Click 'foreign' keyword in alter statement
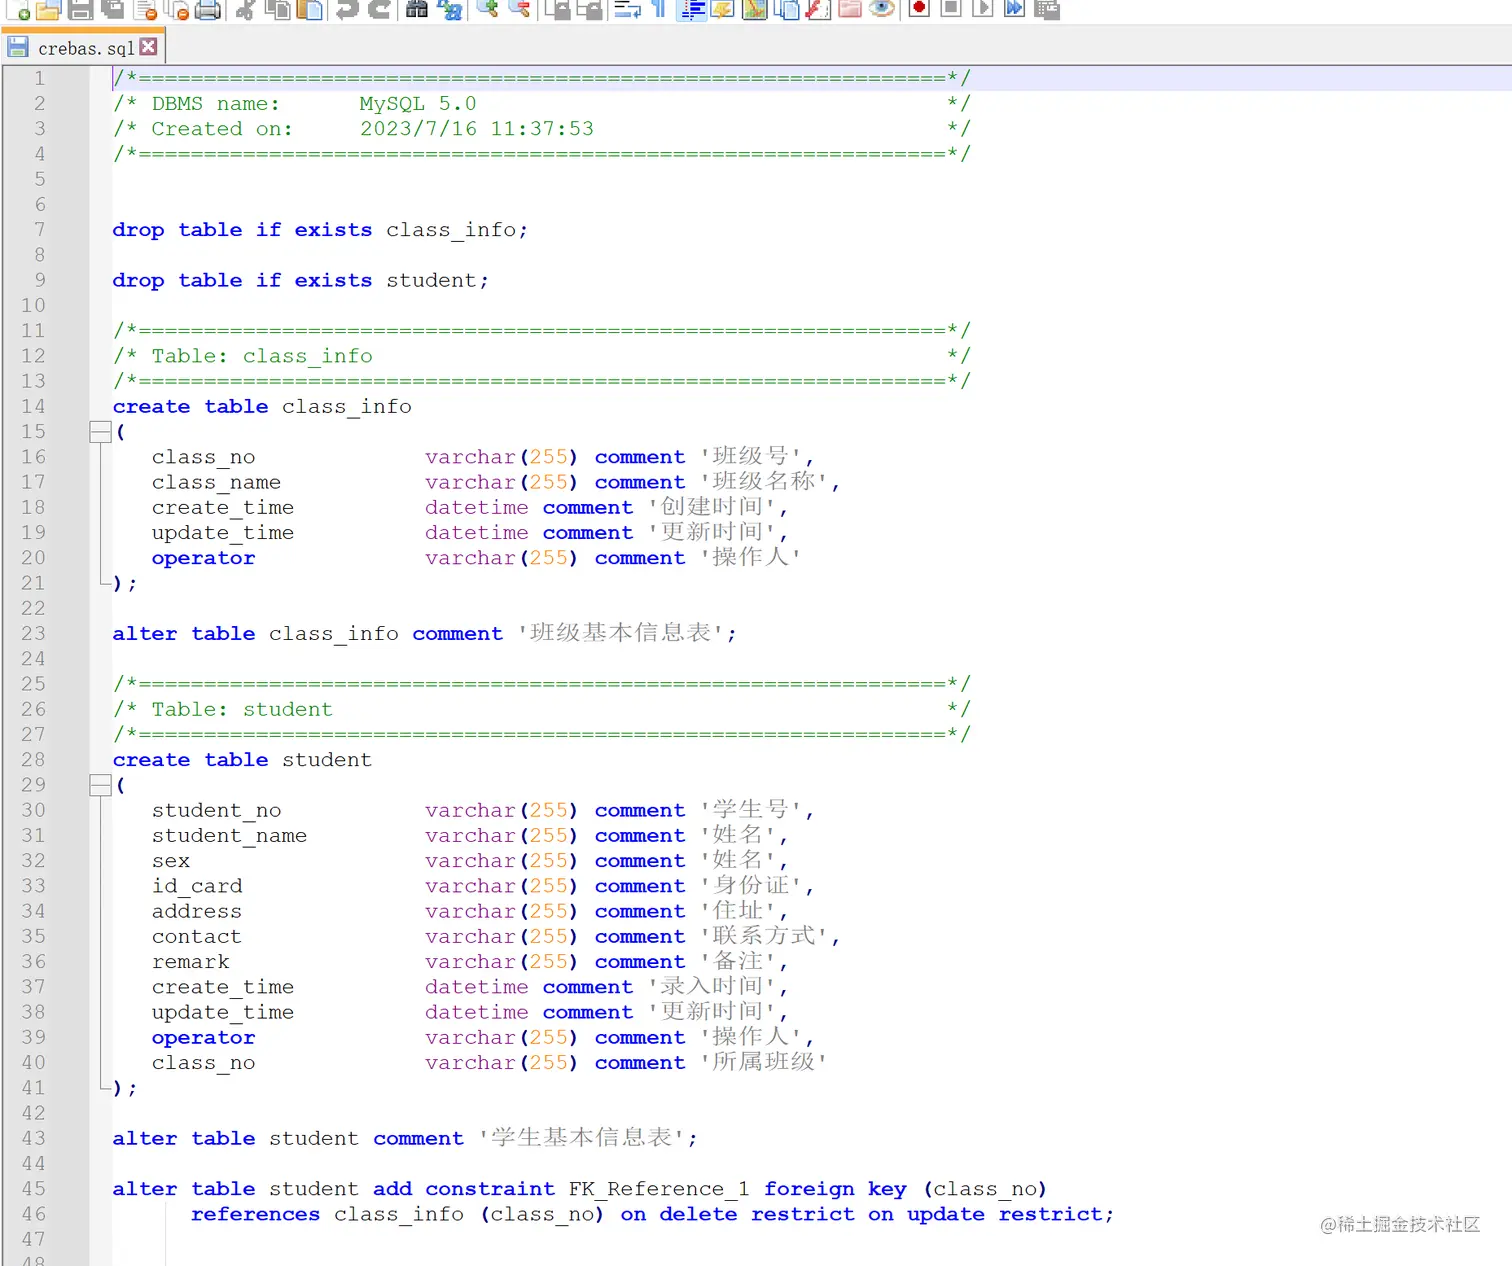Screen dimensions: 1512x1266 (x=809, y=1188)
